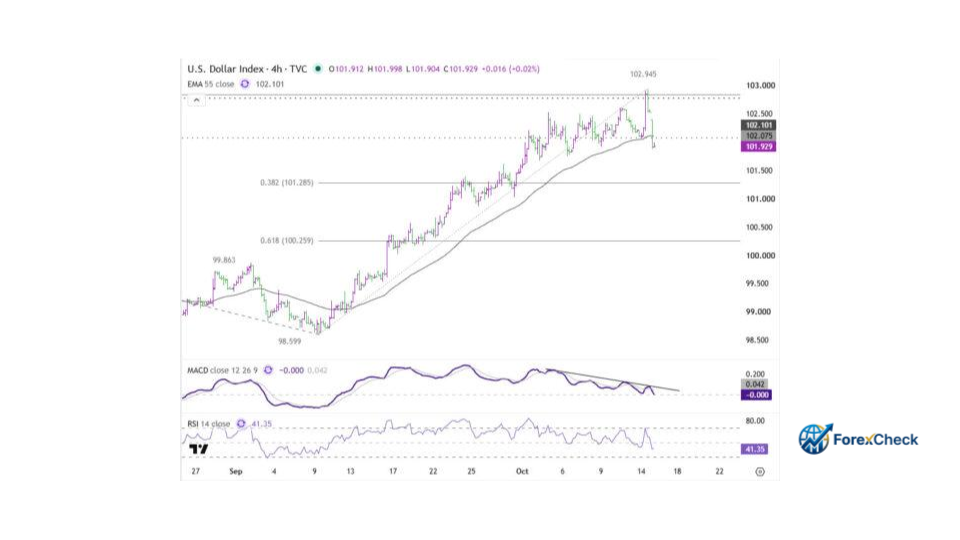Click the C101.929 close value
The height and width of the screenshot is (540, 960).
click(x=460, y=69)
